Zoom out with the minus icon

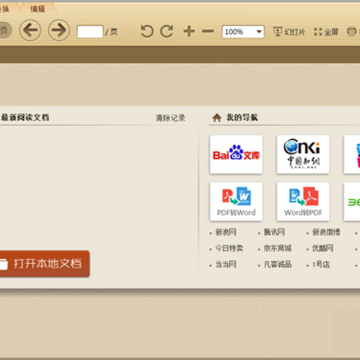pos(208,31)
